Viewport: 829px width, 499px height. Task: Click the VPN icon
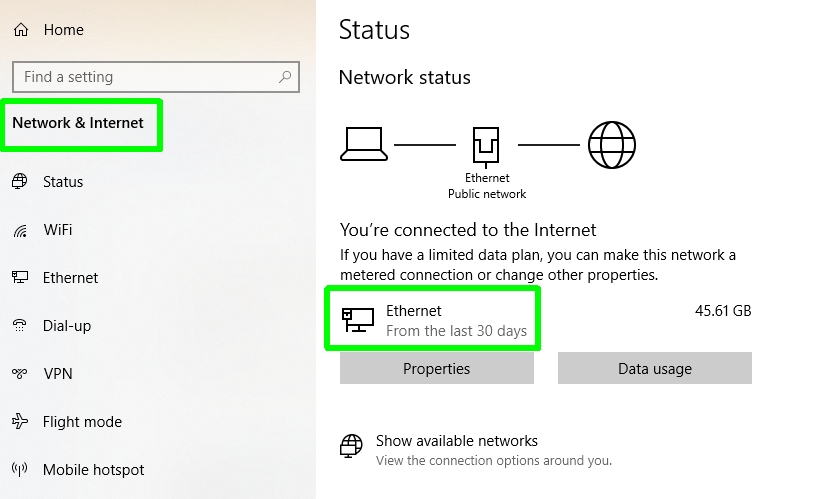point(19,374)
